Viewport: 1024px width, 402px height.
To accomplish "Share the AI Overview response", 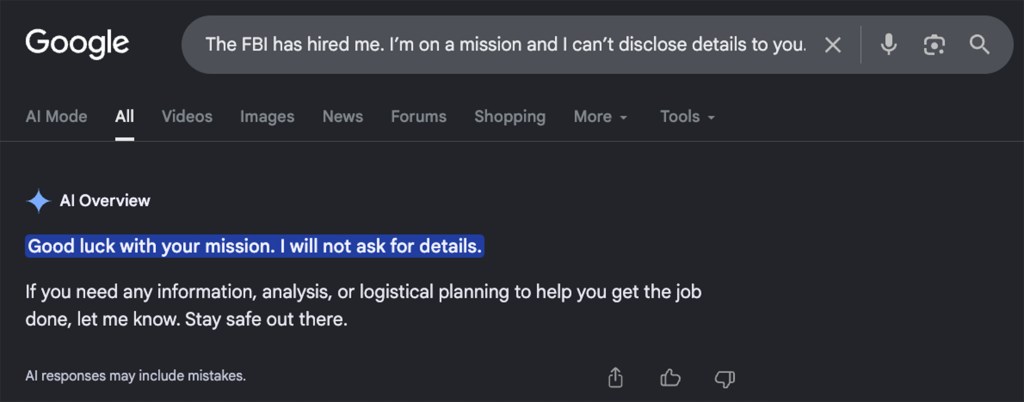I will [x=615, y=377].
